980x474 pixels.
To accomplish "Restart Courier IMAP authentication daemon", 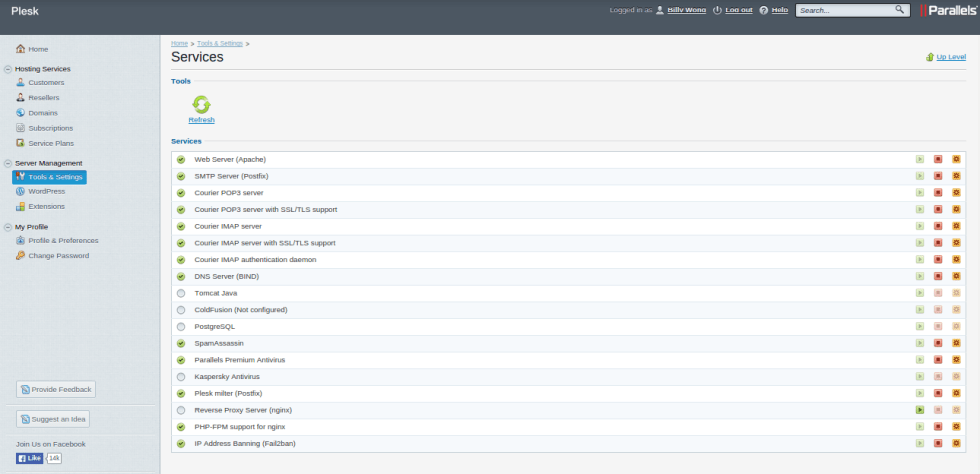I will point(956,260).
